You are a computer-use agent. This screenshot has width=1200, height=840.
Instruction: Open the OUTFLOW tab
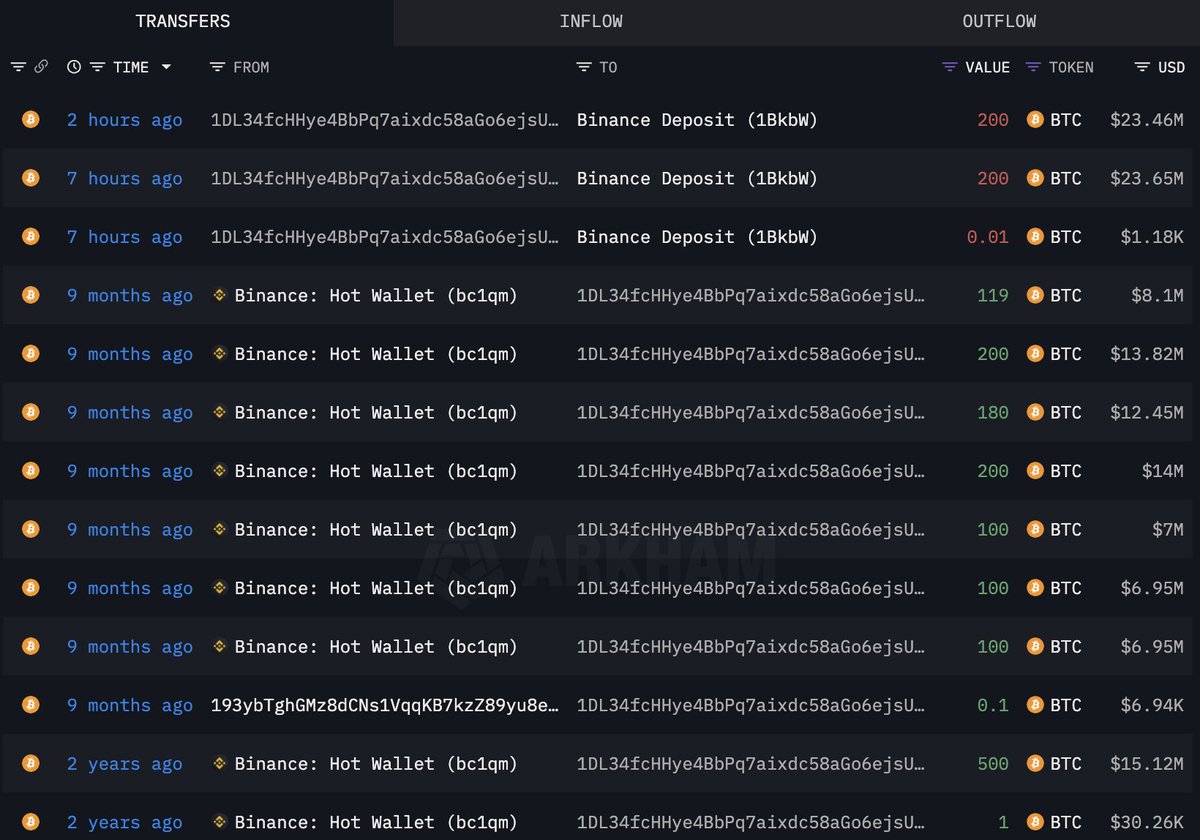(999, 21)
